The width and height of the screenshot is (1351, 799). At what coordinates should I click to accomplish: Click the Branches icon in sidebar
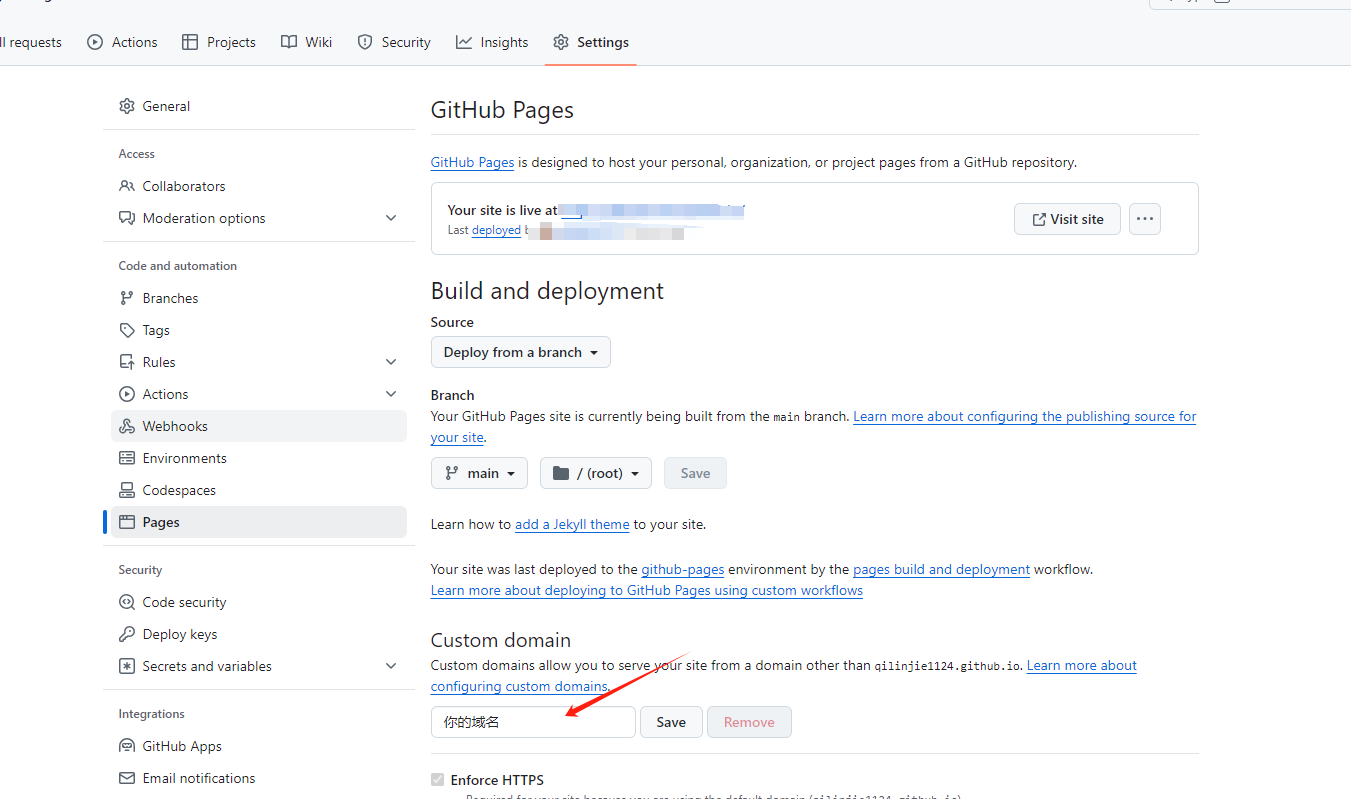[x=127, y=298]
